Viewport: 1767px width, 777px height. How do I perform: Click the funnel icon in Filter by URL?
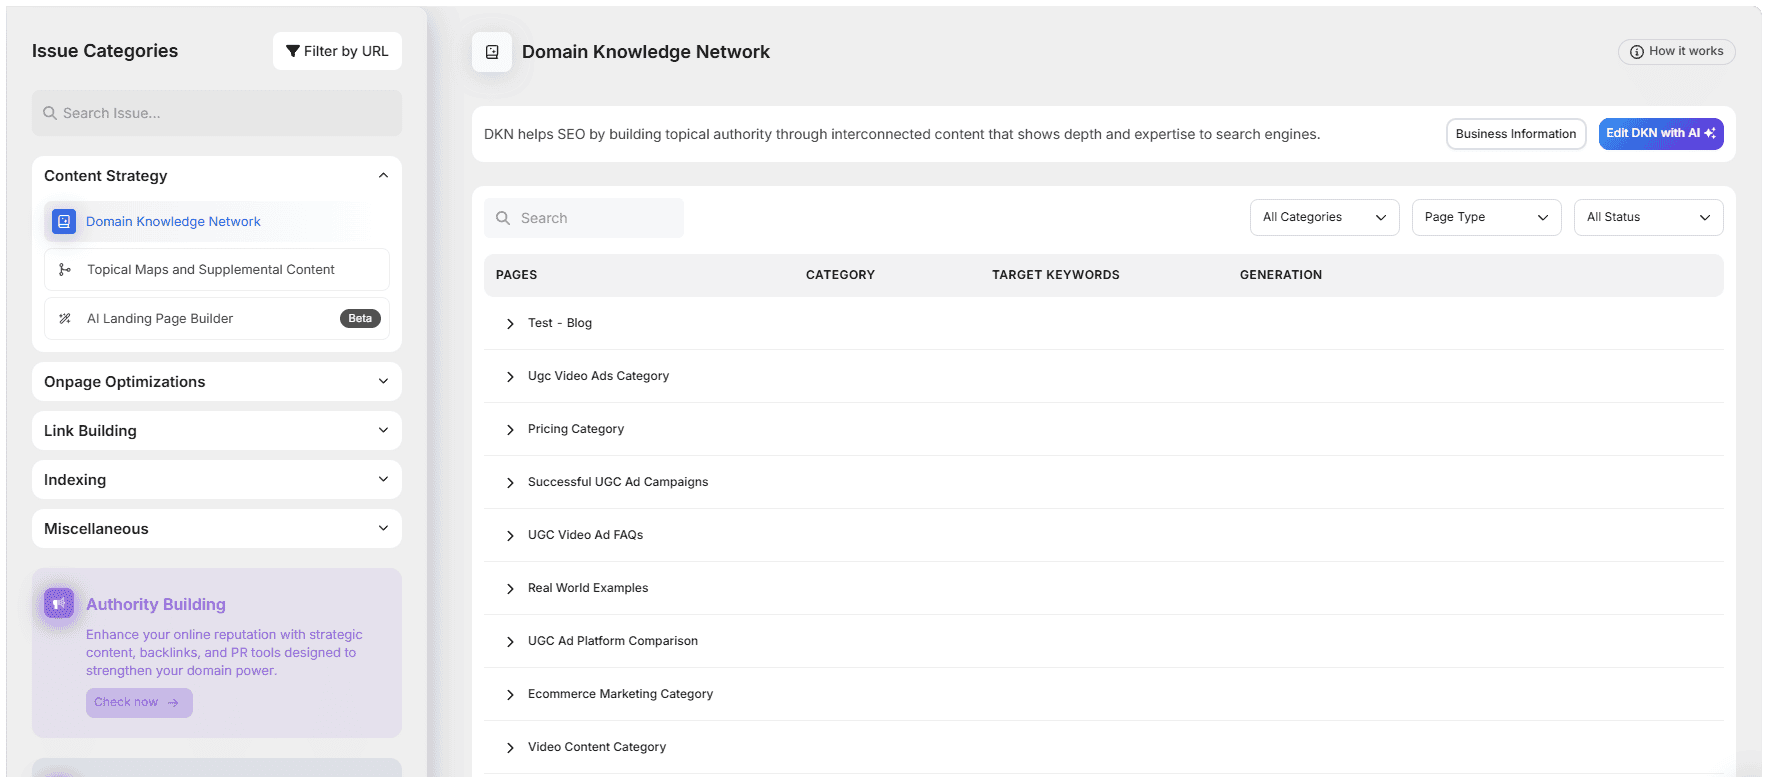tap(293, 51)
